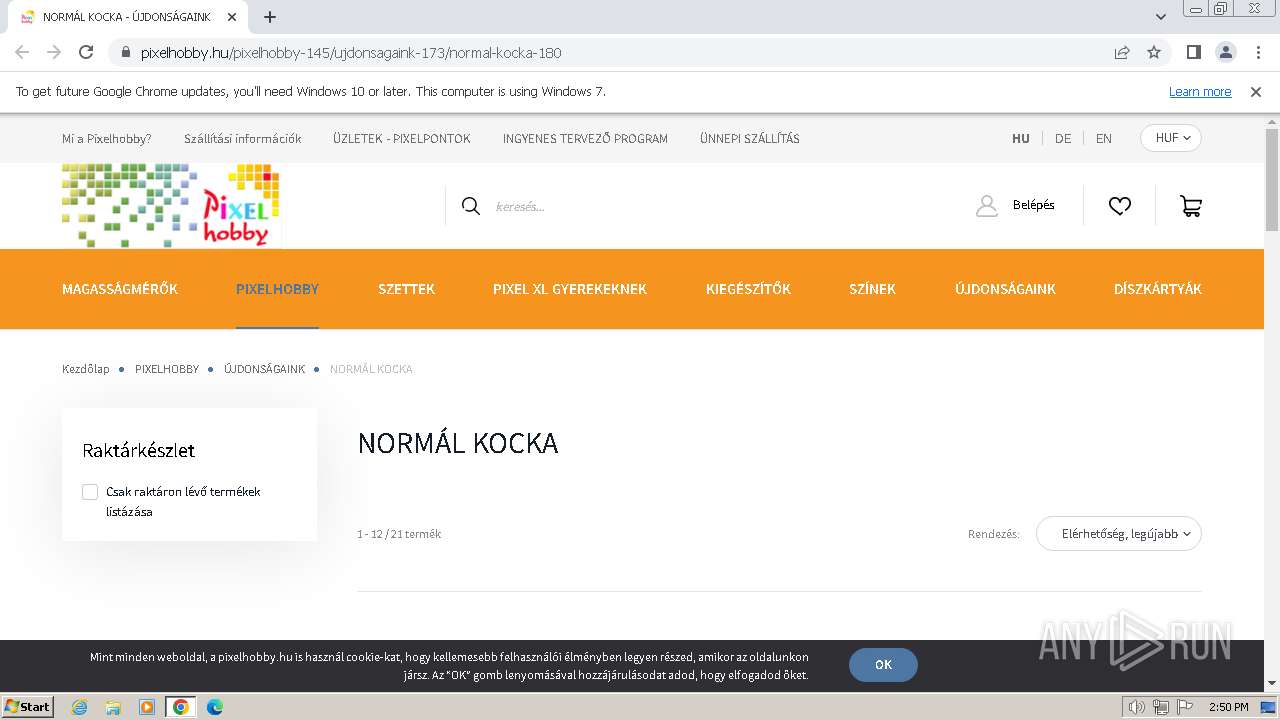
Task: Open the SZETTEK menu
Action: [x=406, y=289]
